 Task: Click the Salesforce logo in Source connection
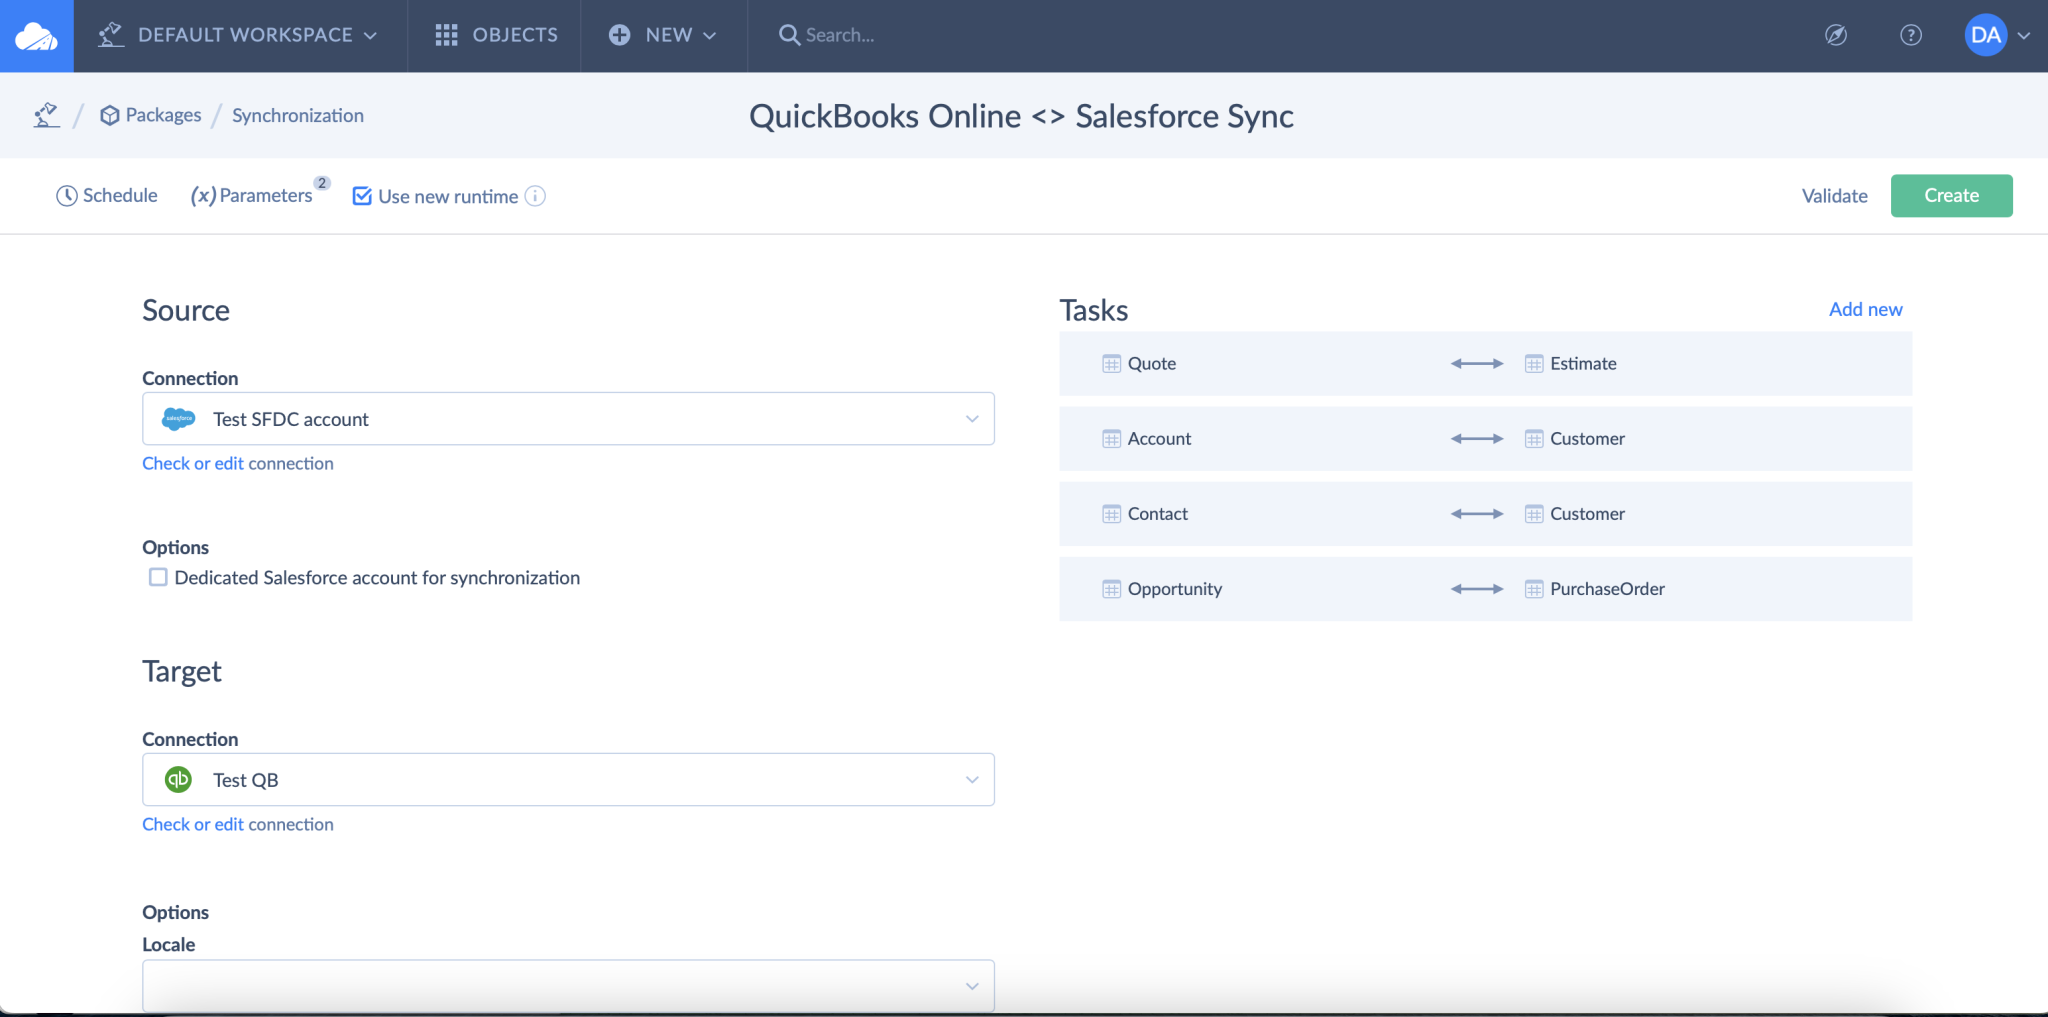[178, 419]
